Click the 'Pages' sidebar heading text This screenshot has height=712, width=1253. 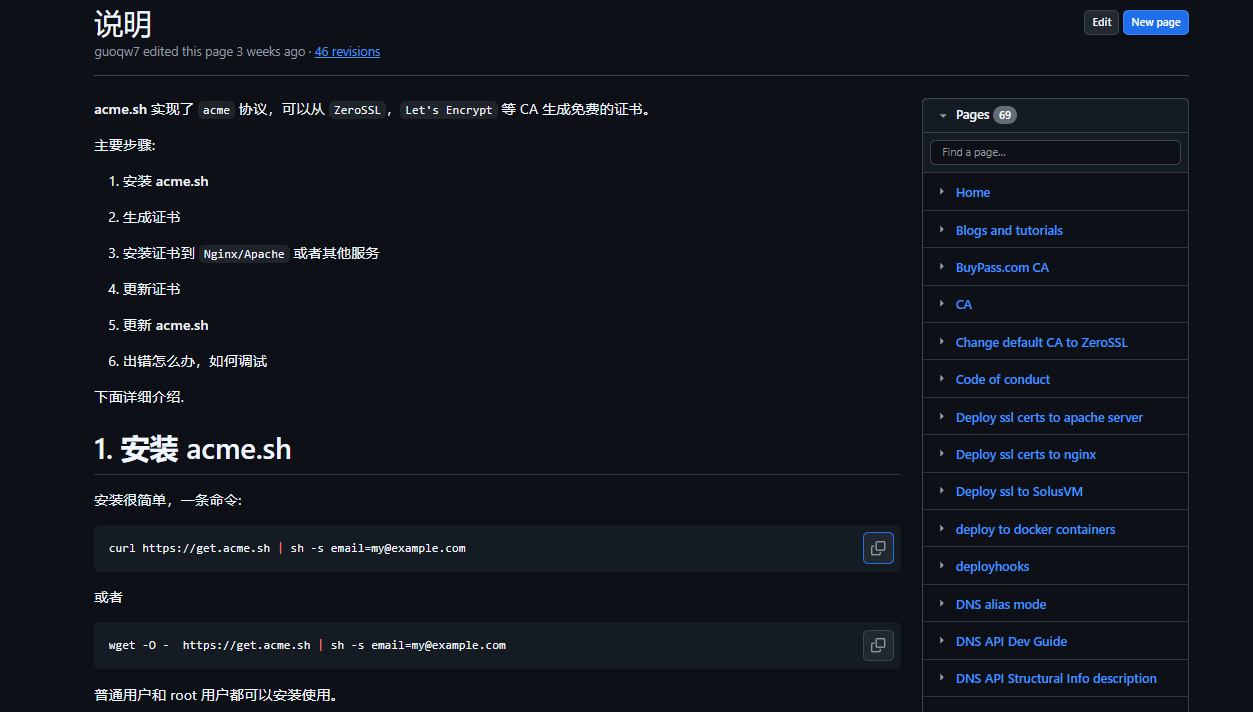972,115
